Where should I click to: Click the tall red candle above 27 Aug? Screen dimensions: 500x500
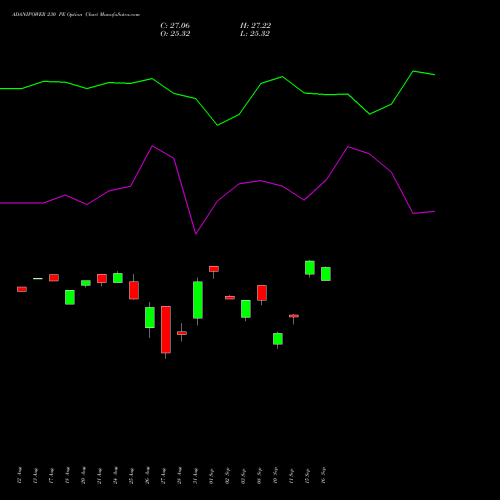coord(166,330)
